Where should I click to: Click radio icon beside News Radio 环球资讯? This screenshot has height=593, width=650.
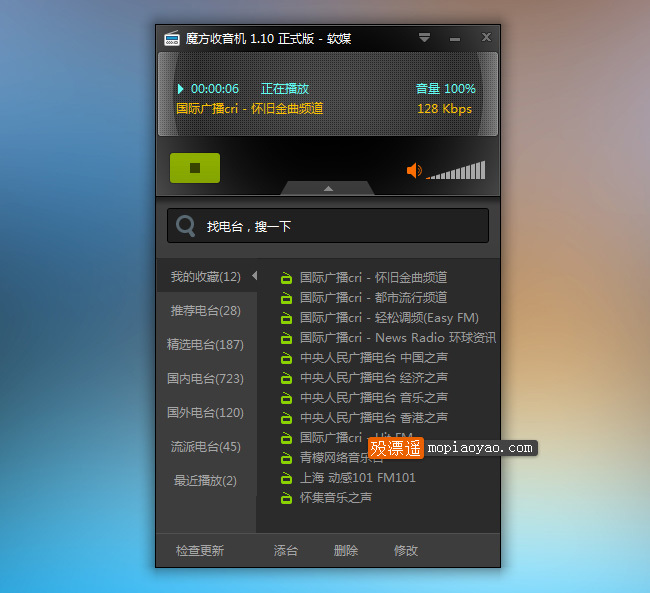[286, 338]
